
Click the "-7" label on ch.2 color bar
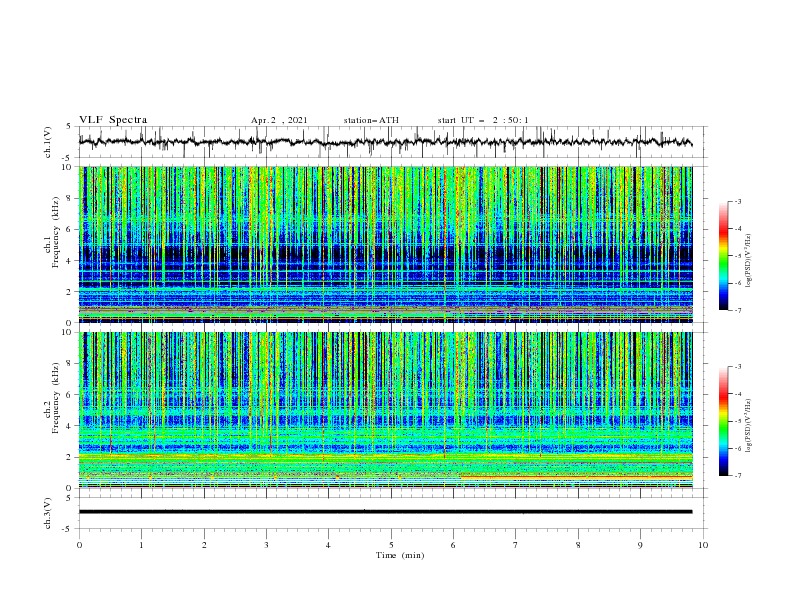point(738,476)
